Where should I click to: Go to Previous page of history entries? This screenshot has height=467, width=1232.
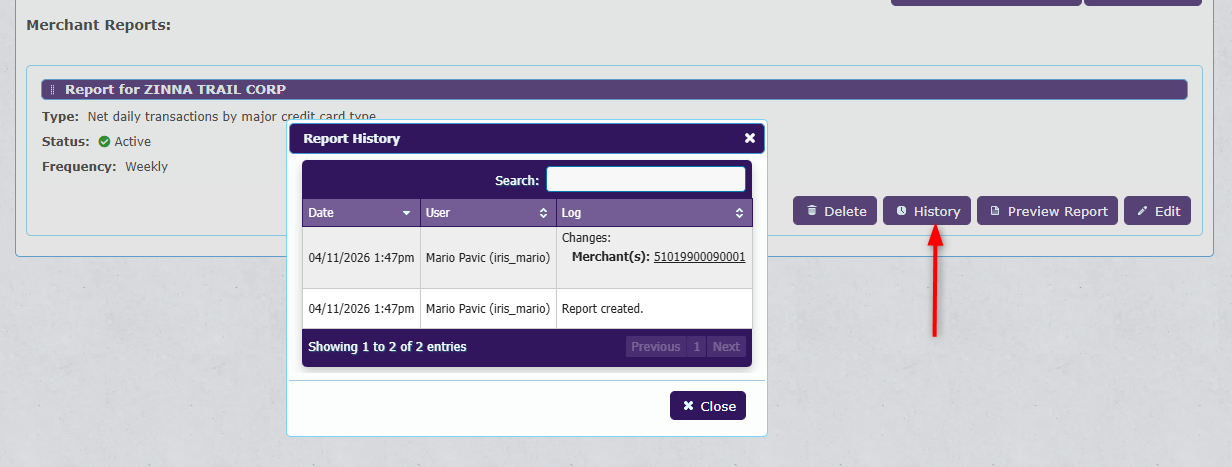(x=655, y=347)
